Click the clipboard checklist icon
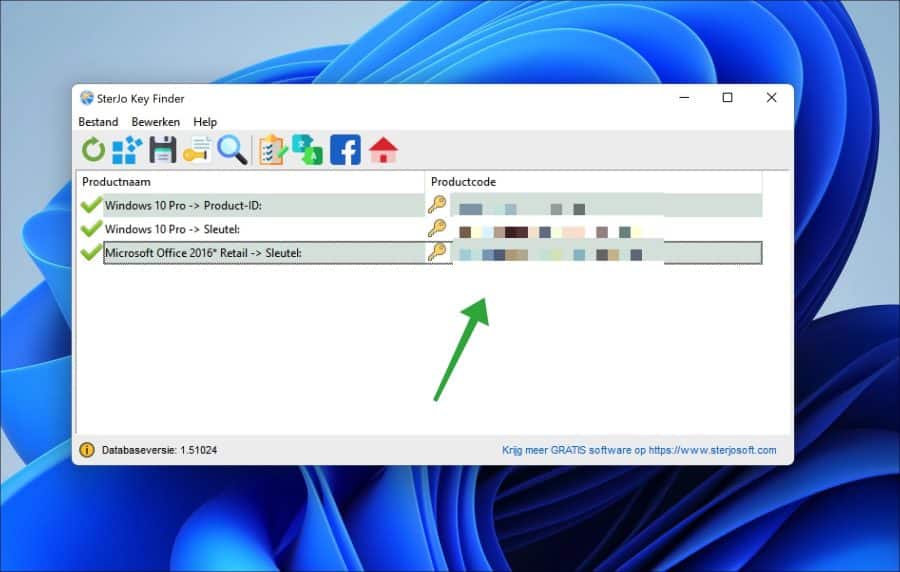 click(272, 150)
